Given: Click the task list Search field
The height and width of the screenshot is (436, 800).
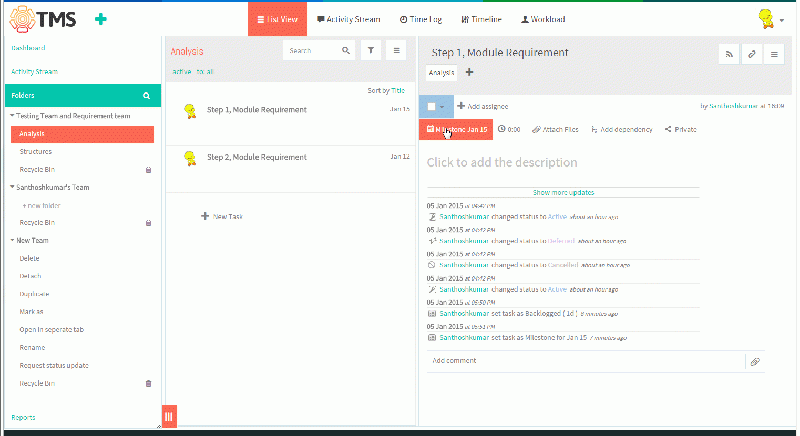Looking at the screenshot, I should tap(311, 50).
